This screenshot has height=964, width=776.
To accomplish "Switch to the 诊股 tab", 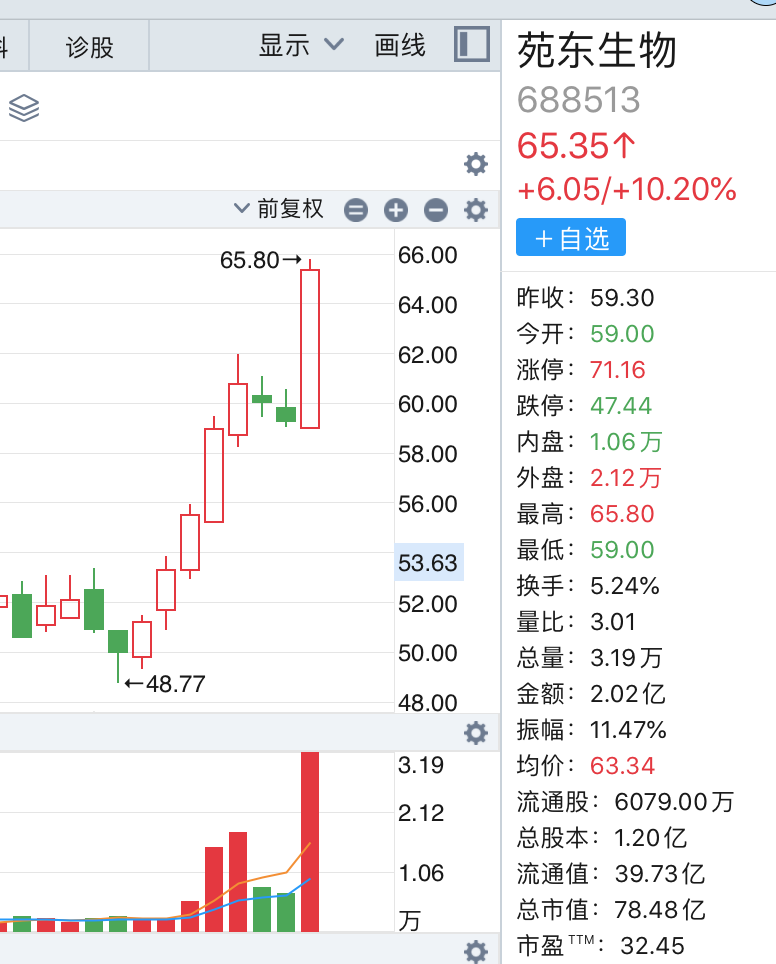I will click(90, 46).
